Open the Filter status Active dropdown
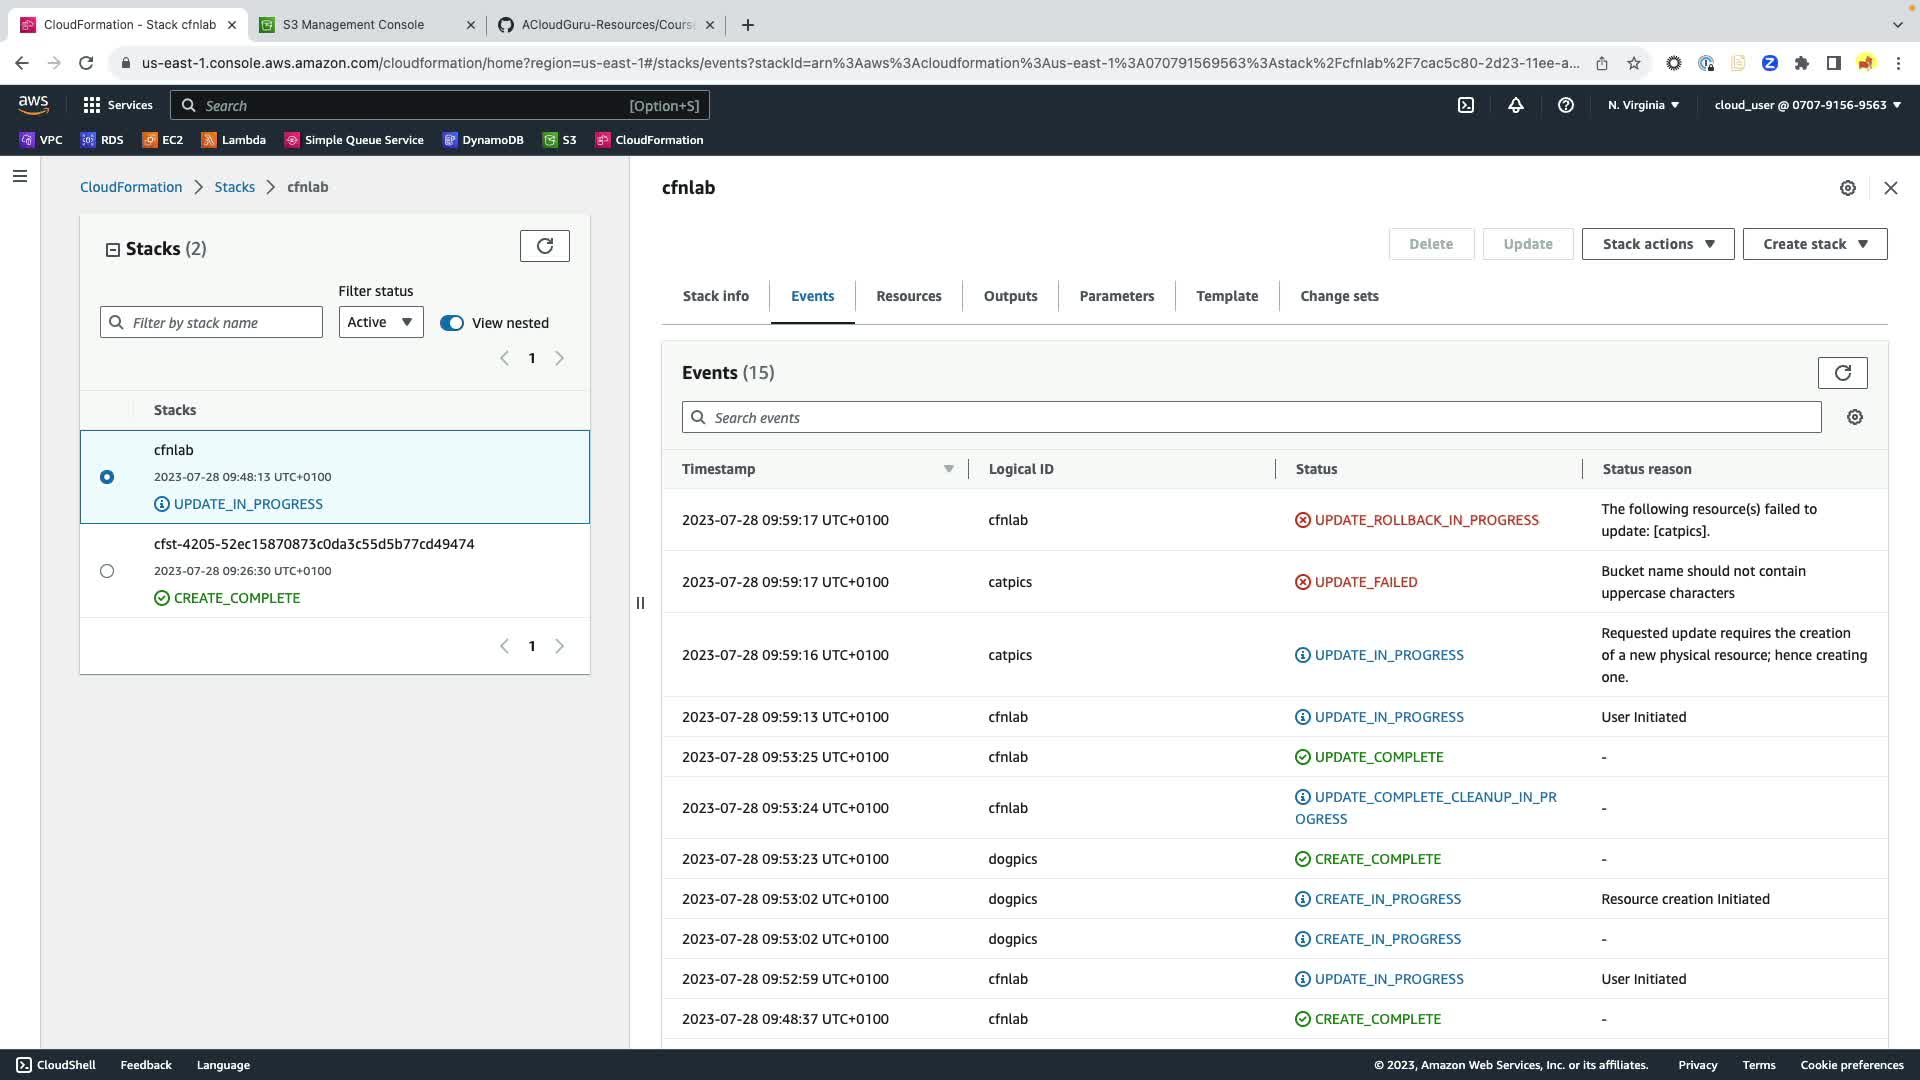Image resolution: width=1920 pixels, height=1080 pixels. (381, 322)
